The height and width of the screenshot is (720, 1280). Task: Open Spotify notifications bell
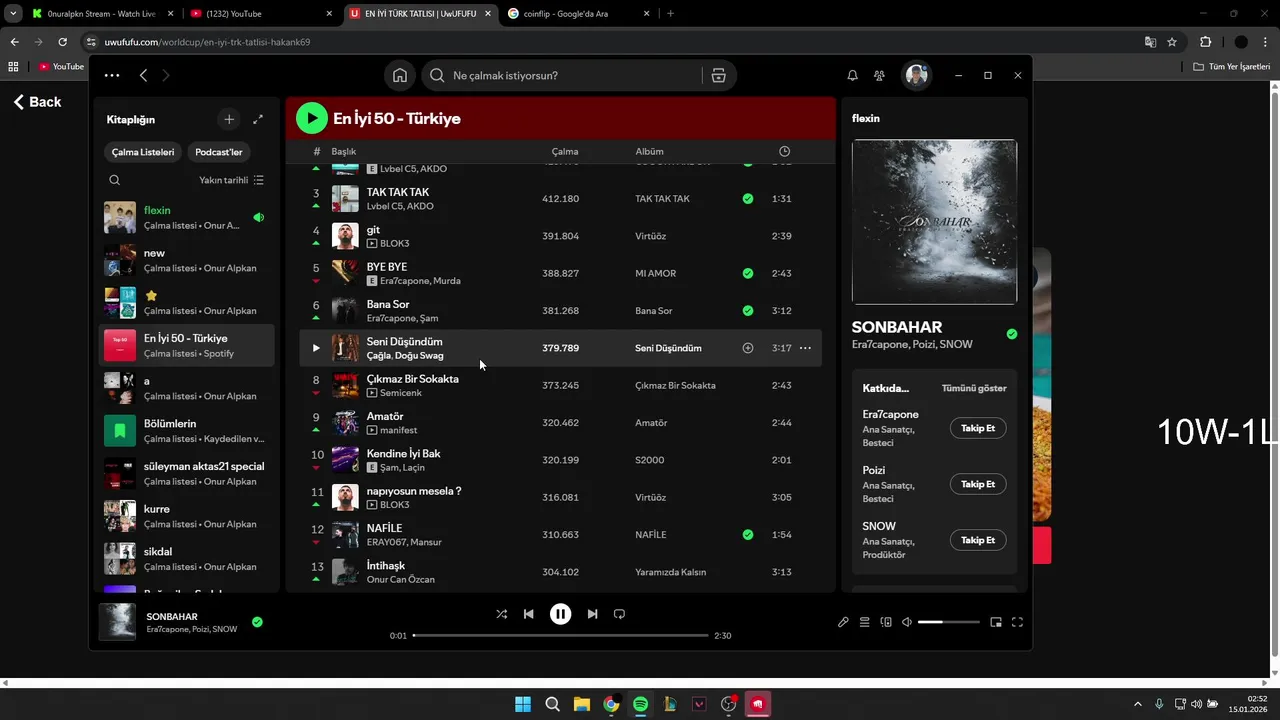pyautogui.click(x=852, y=76)
